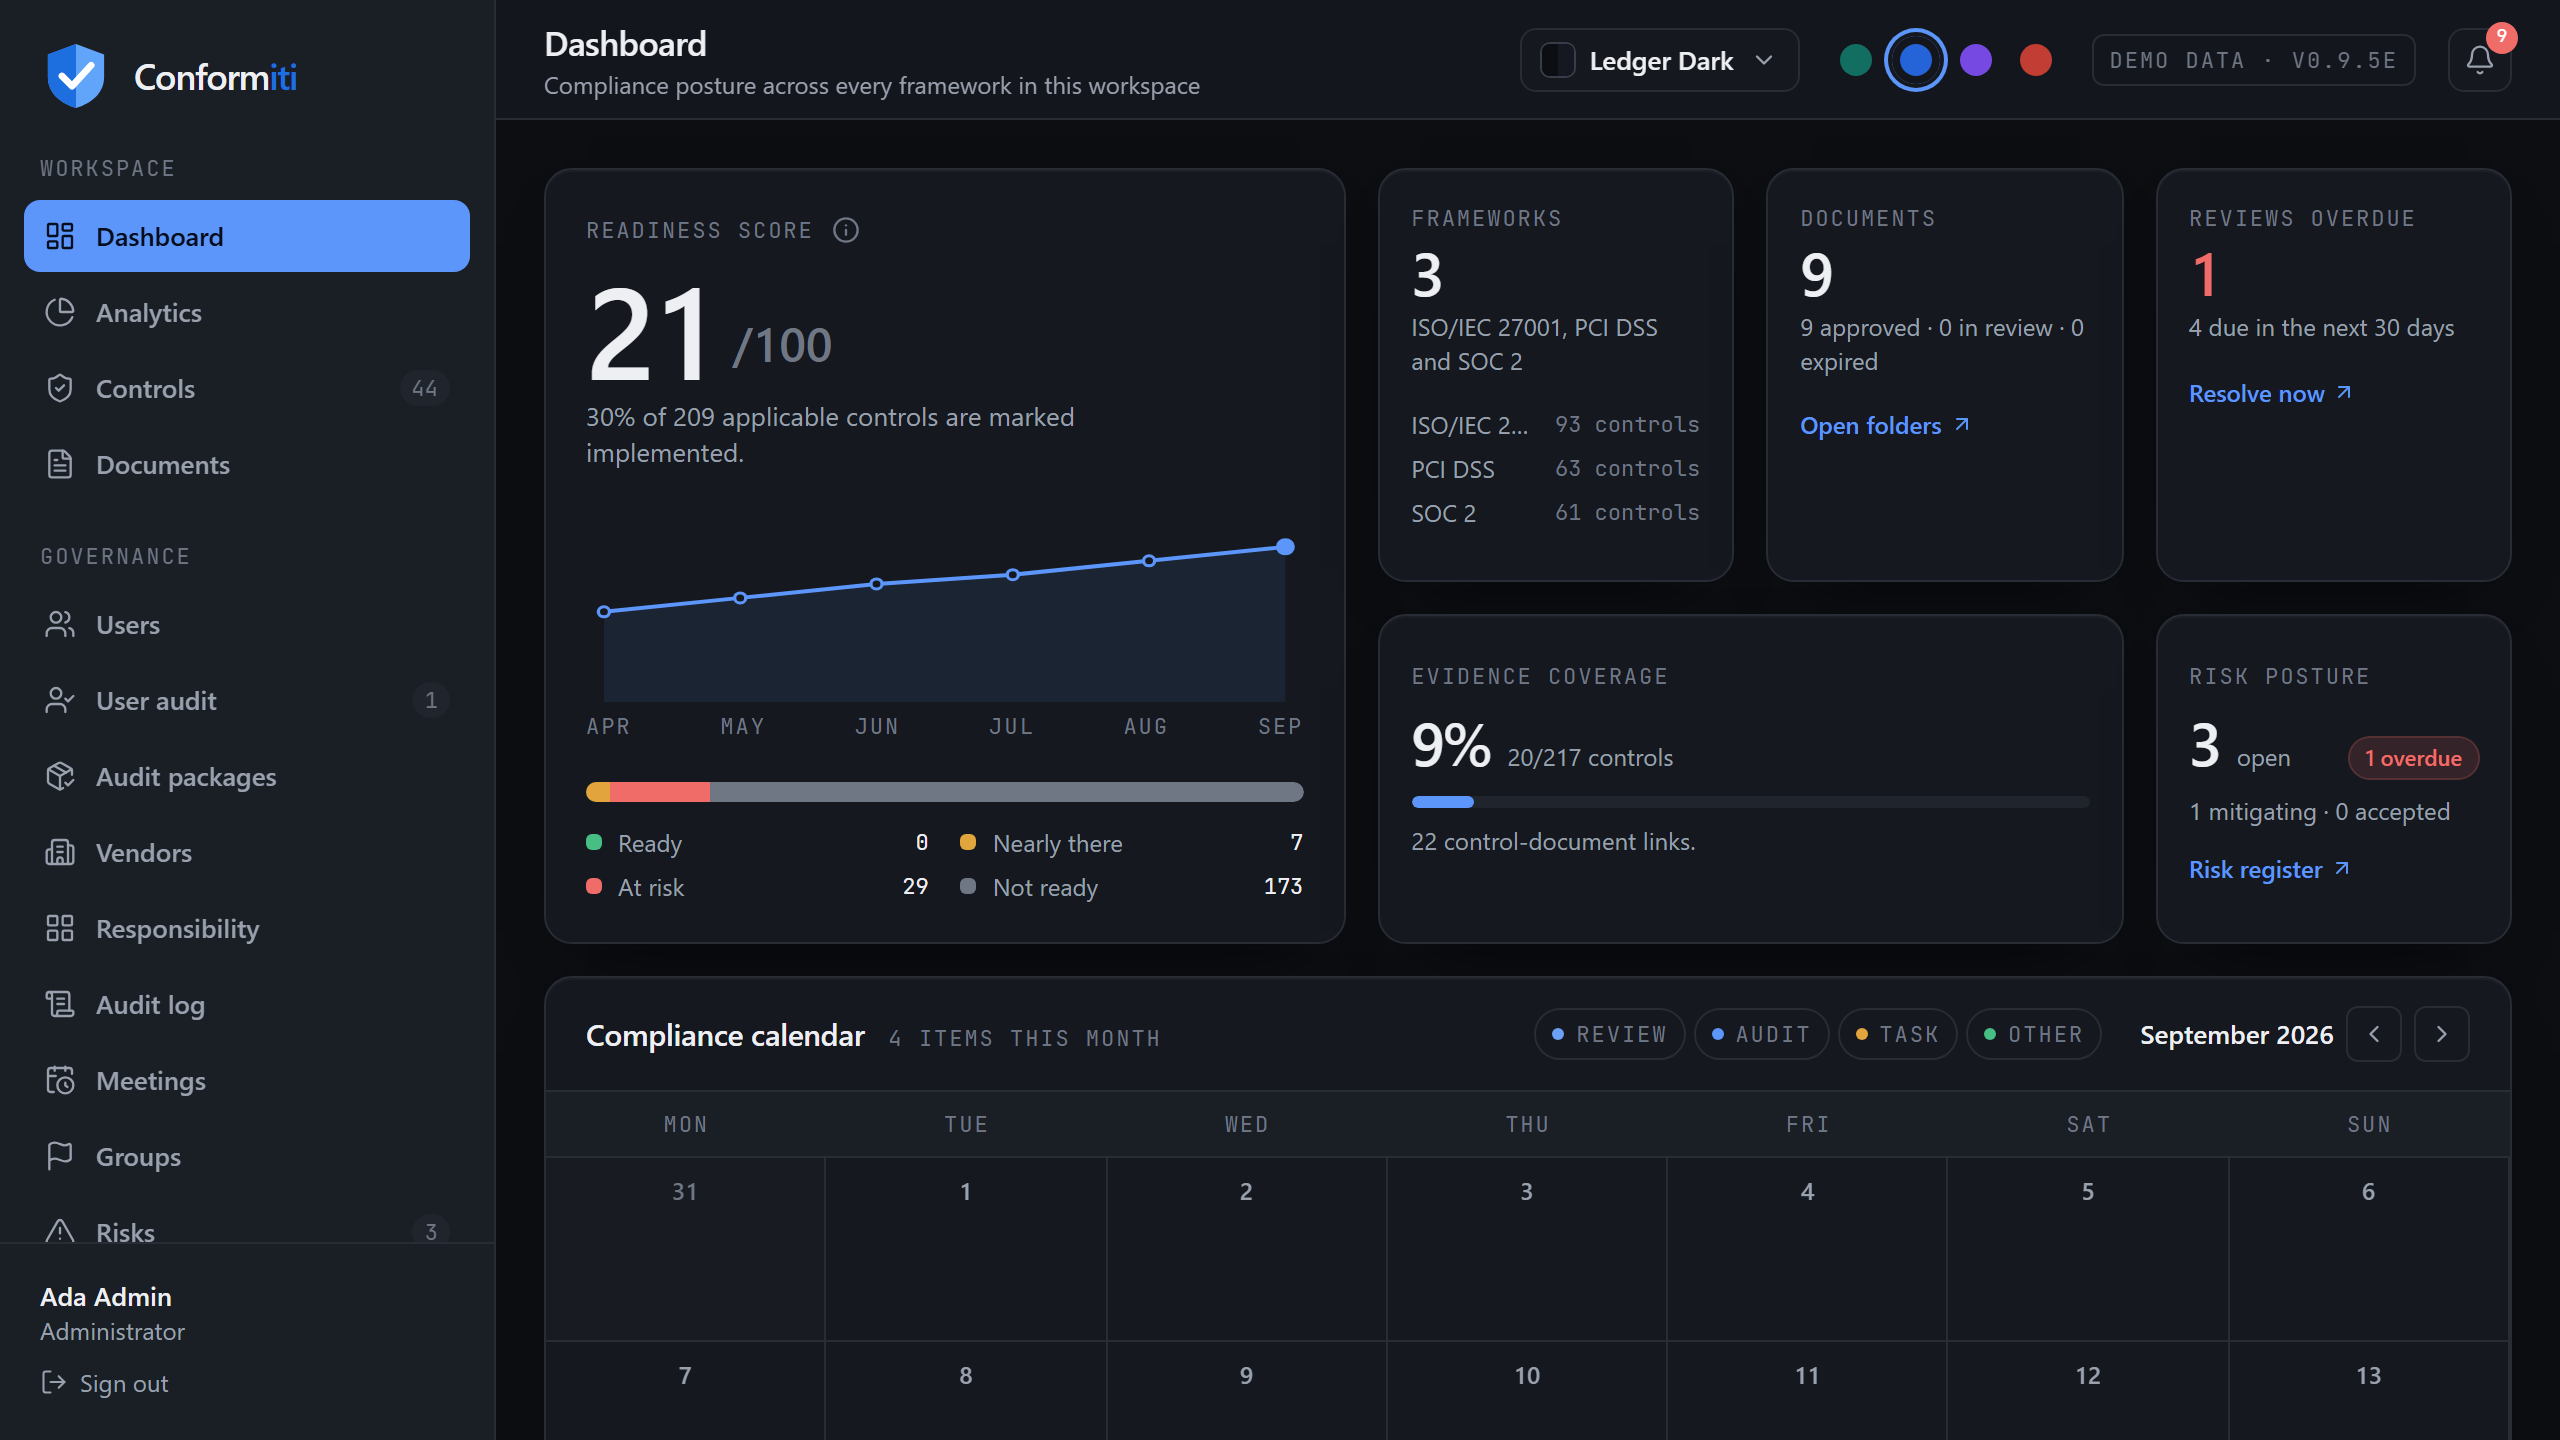Click the Audit log scroll icon

point(60,1004)
